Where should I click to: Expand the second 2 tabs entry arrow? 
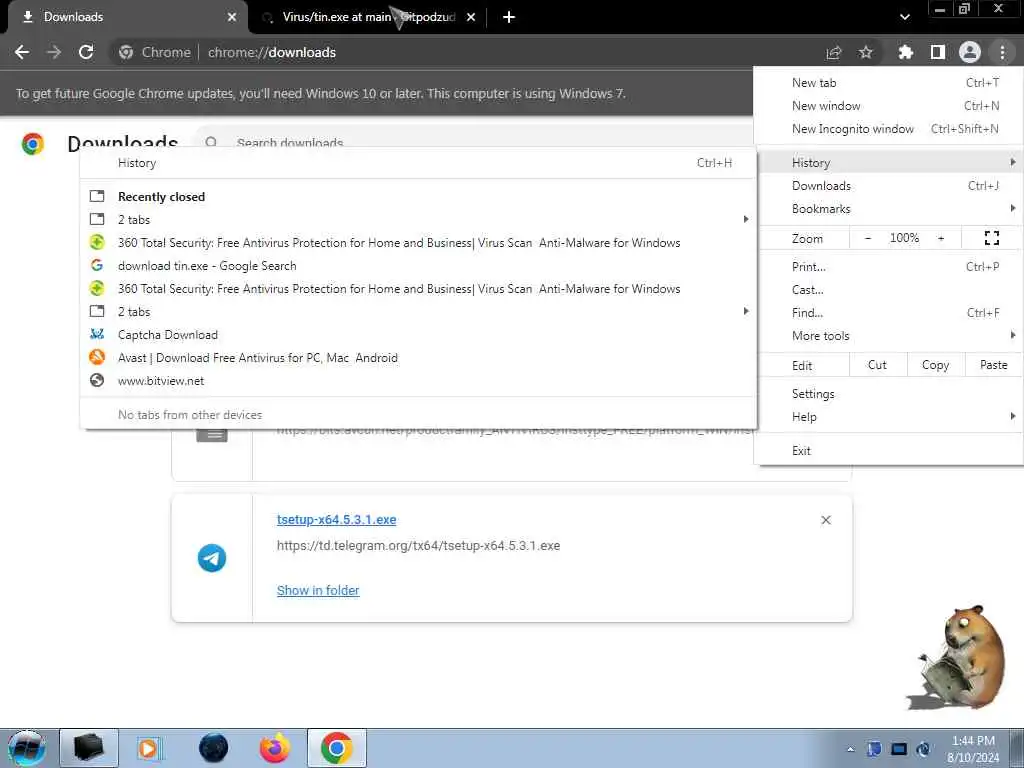click(745, 312)
